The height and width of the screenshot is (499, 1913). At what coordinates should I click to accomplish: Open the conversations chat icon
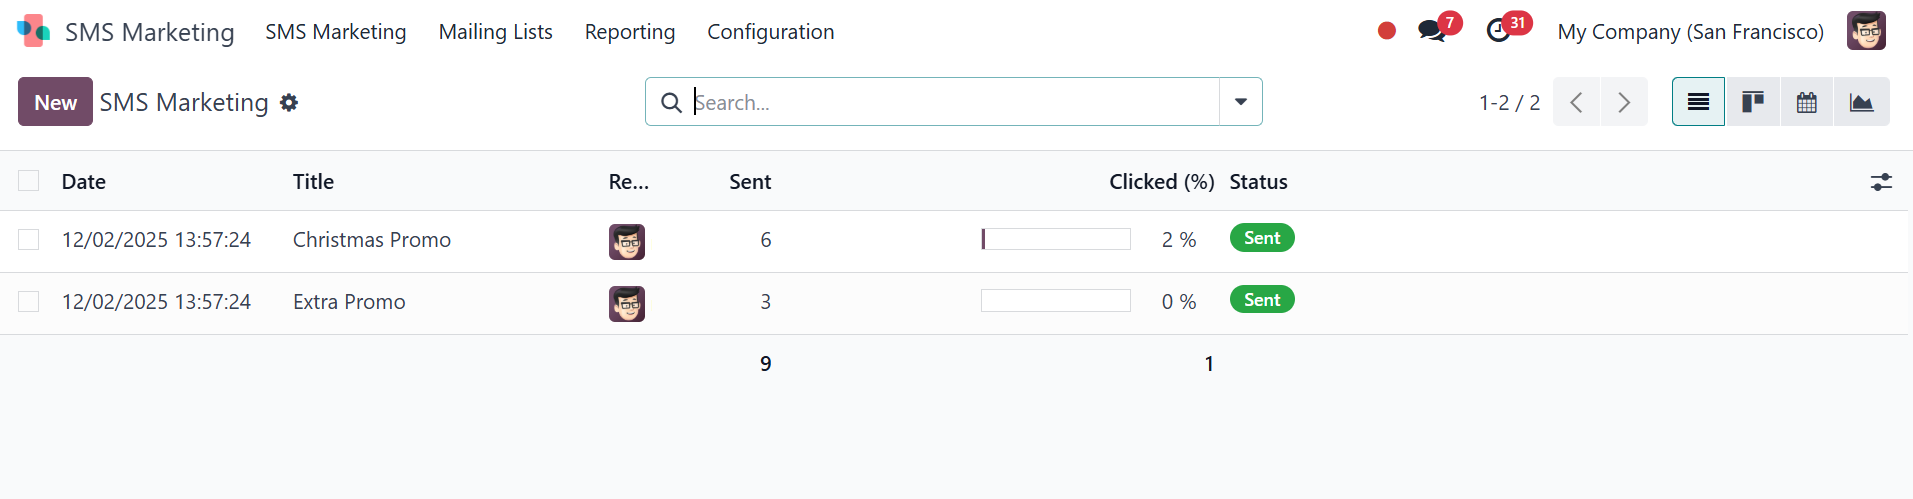[1433, 31]
